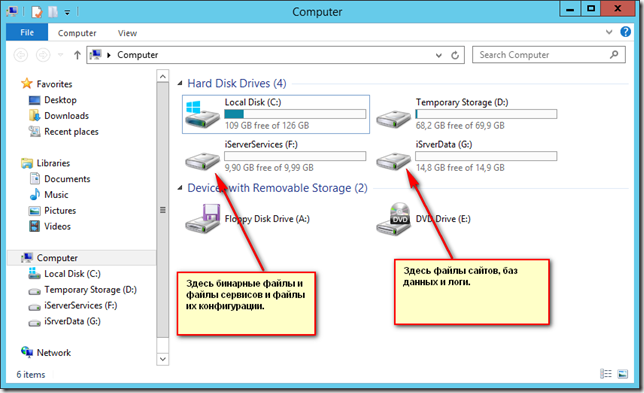Screen dimensions: 644x393
Task: Click the system icon in title bar
Action: 12,11
